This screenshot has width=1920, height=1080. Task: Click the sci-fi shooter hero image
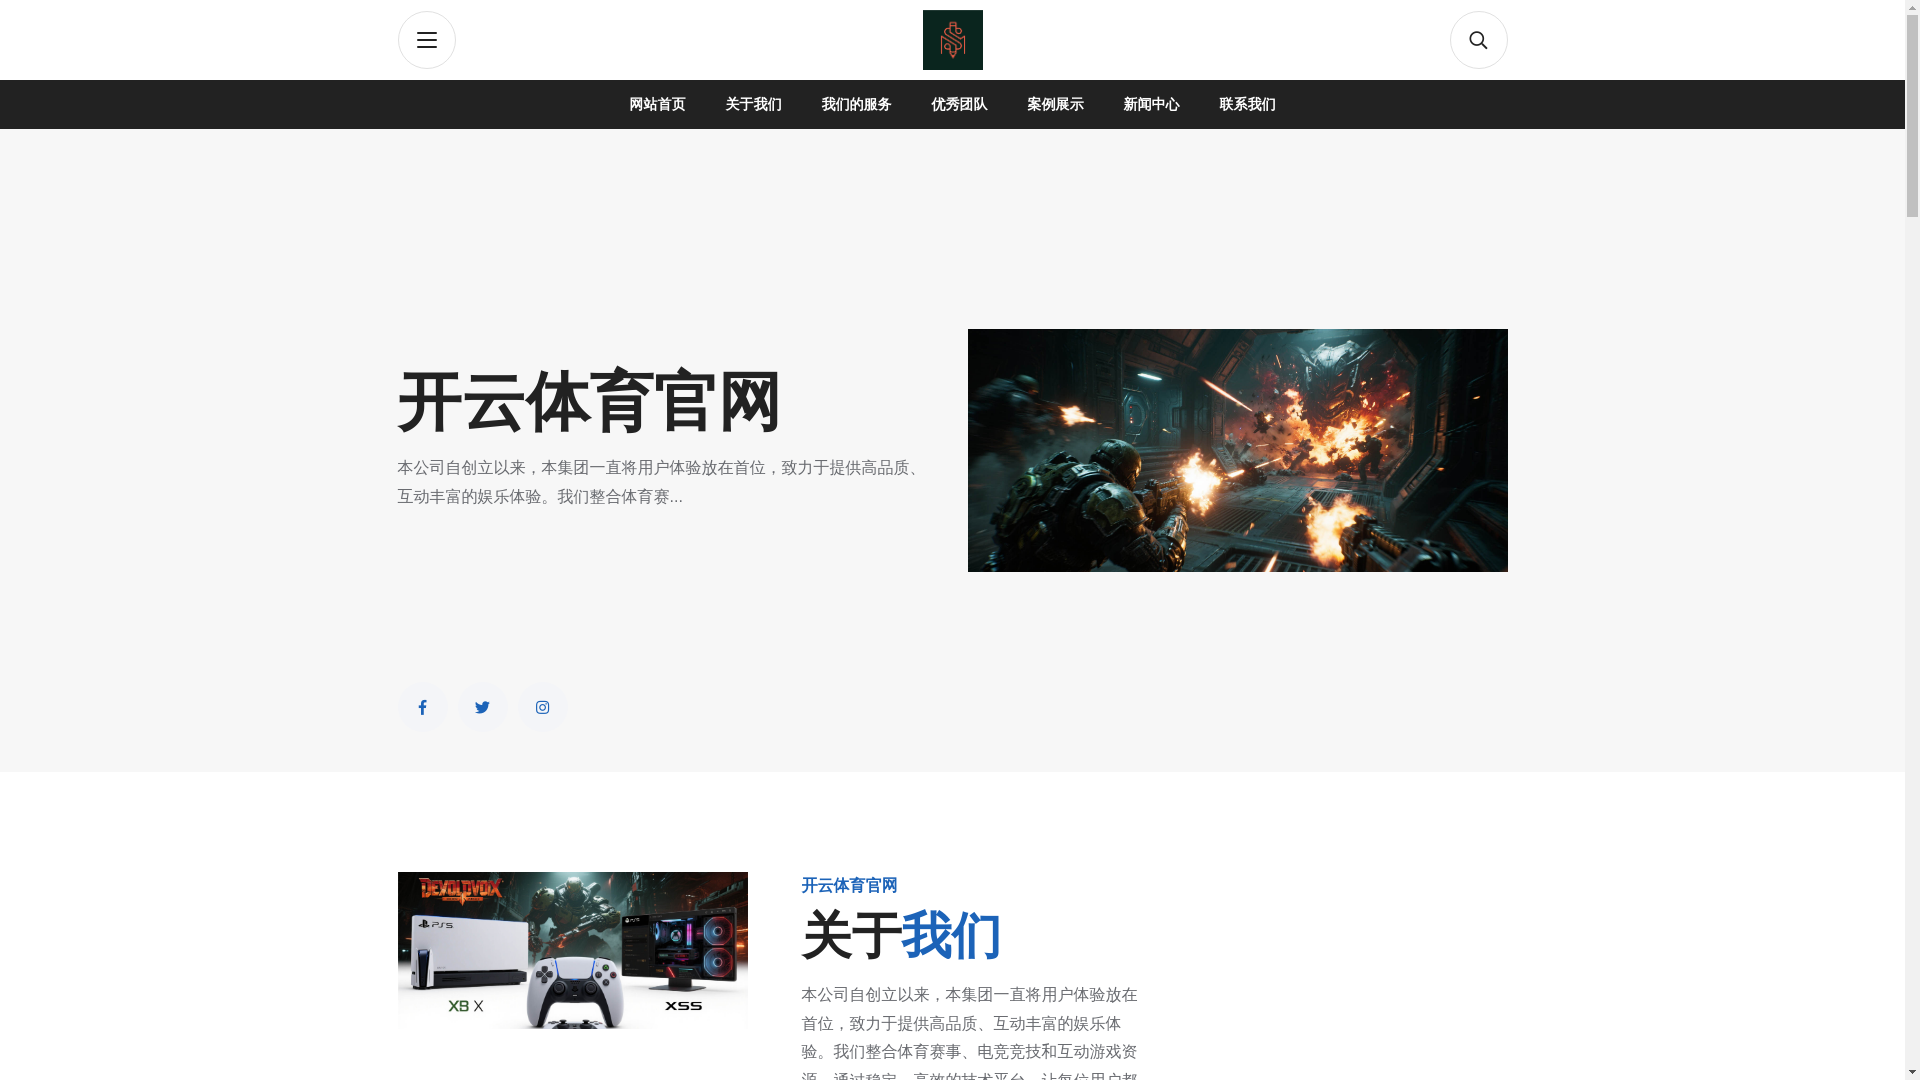1237,450
